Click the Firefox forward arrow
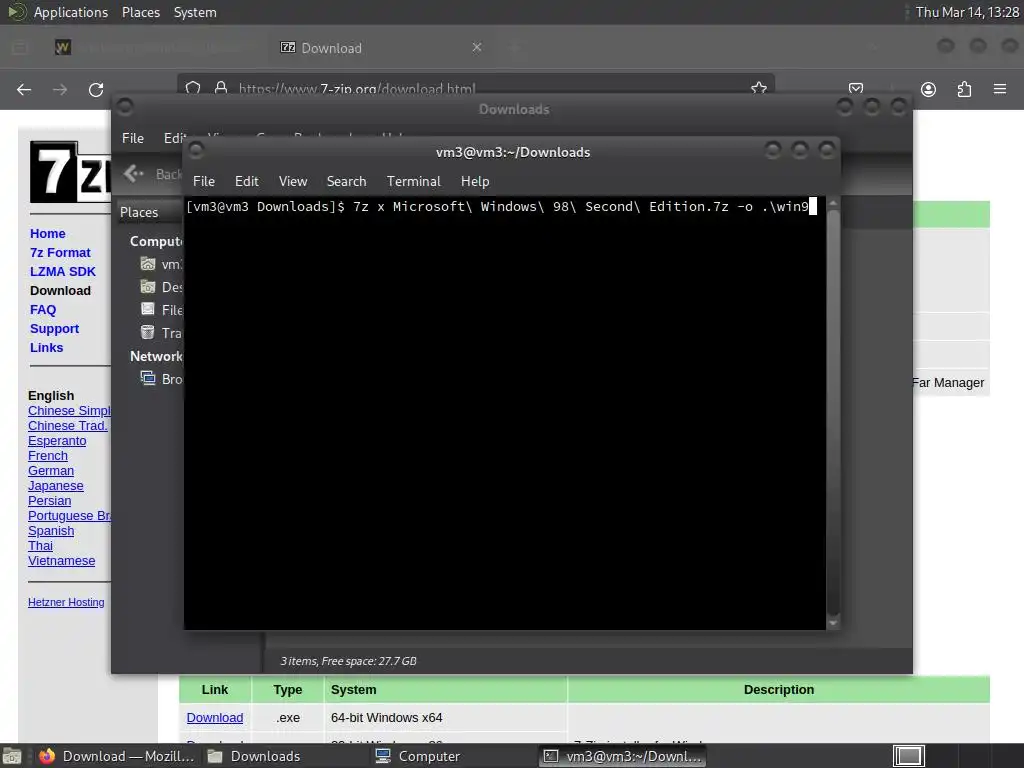Screen dimensions: 1024x768 coord(59,89)
